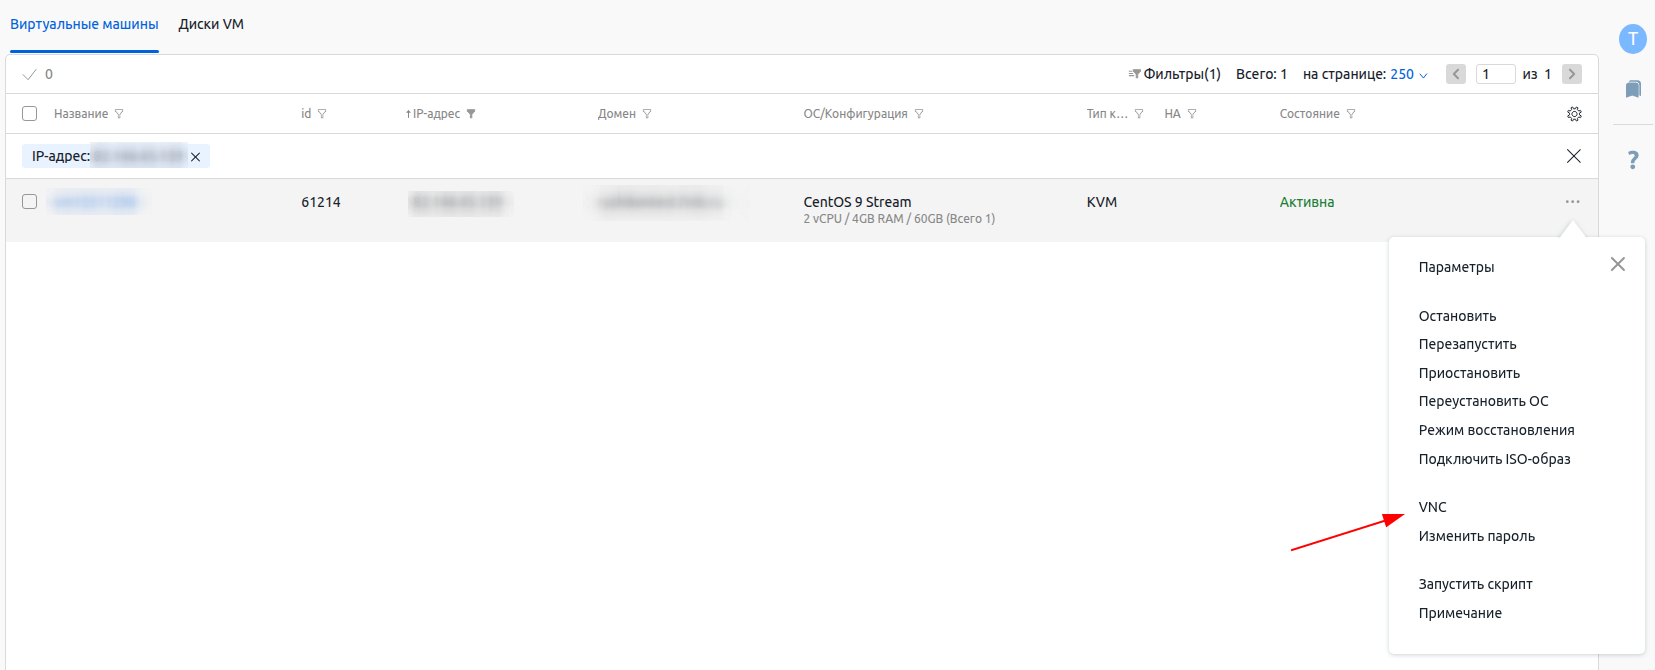Click the user avatar icon

point(1632,39)
